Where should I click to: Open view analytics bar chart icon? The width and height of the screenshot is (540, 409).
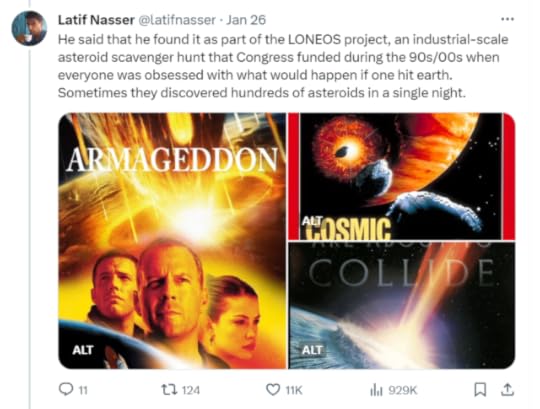coord(376,390)
